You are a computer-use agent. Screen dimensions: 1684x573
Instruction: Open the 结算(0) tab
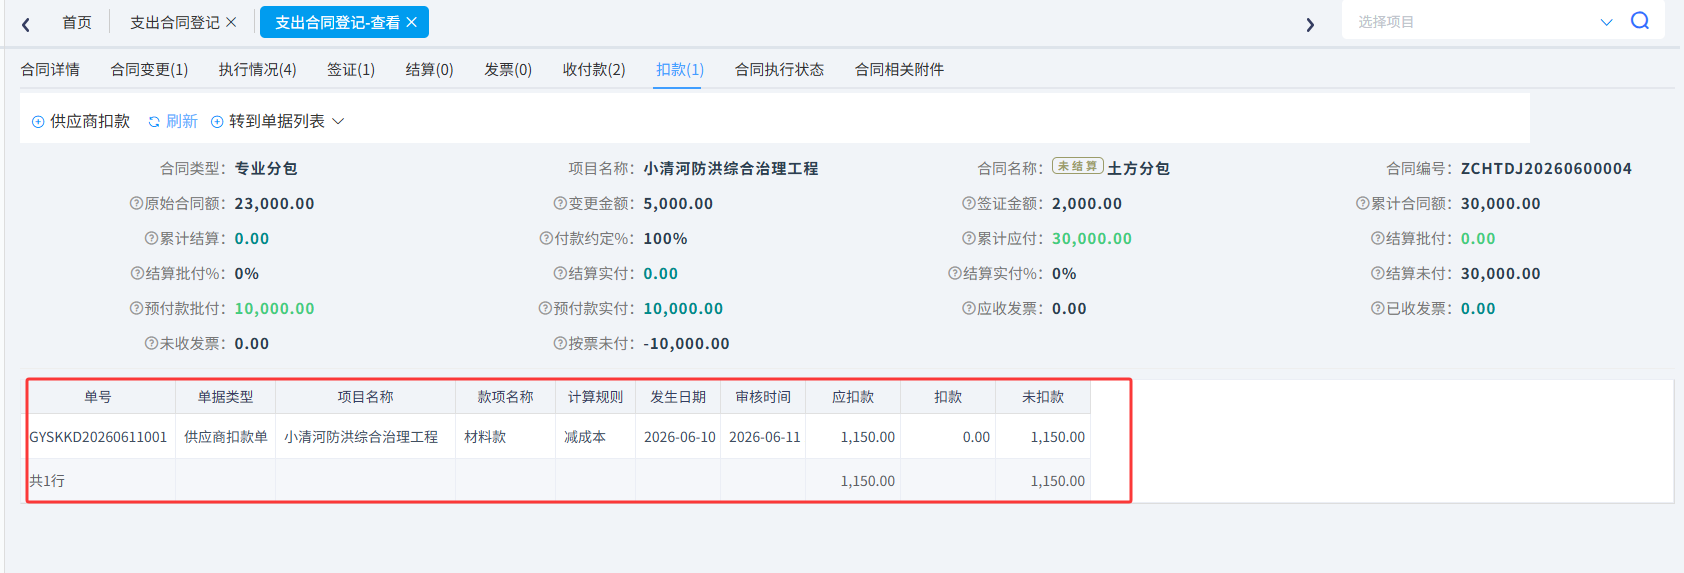(430, 69)
